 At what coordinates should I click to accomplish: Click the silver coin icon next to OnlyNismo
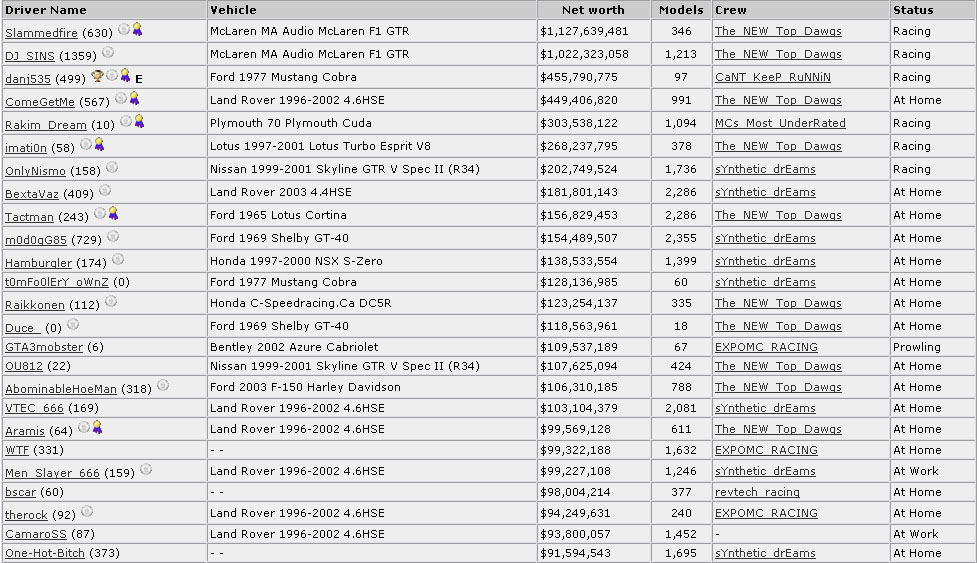(x=112, y=167)
